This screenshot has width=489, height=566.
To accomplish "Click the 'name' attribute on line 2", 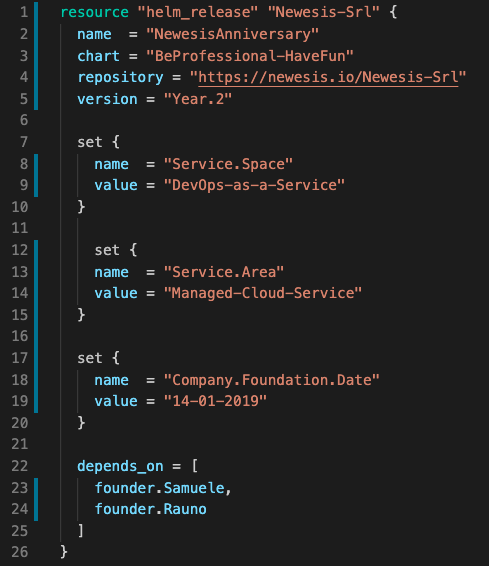I will (x=94, y=34).
